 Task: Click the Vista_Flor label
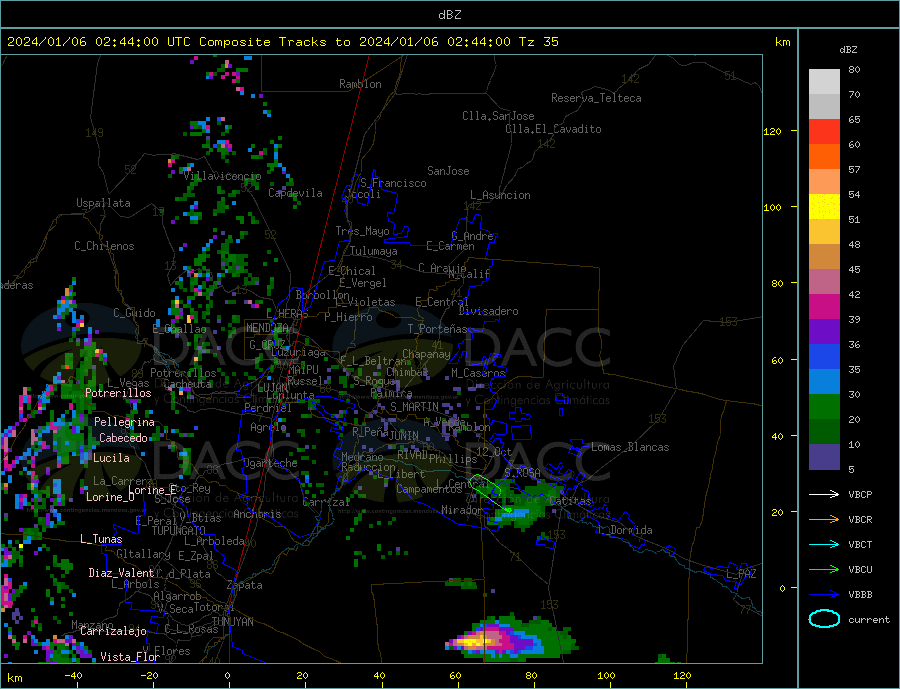pos(130,657)
